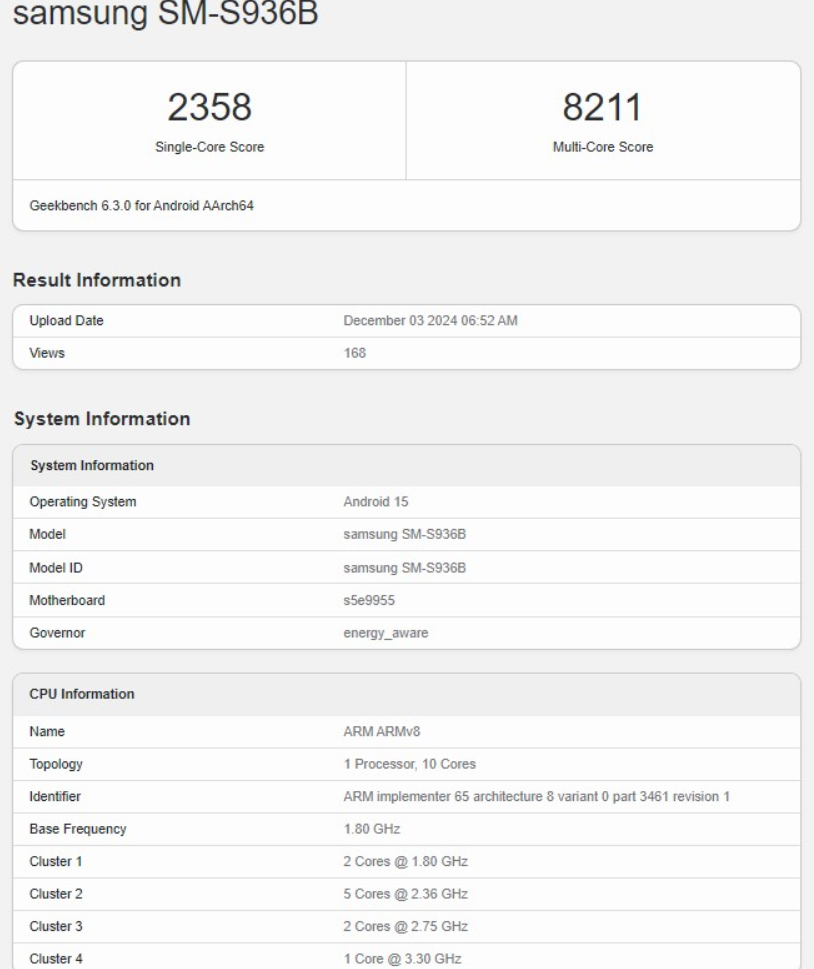Click the 'Android 15' value
The height and width of the screenshot is (969, 814).
376,502
